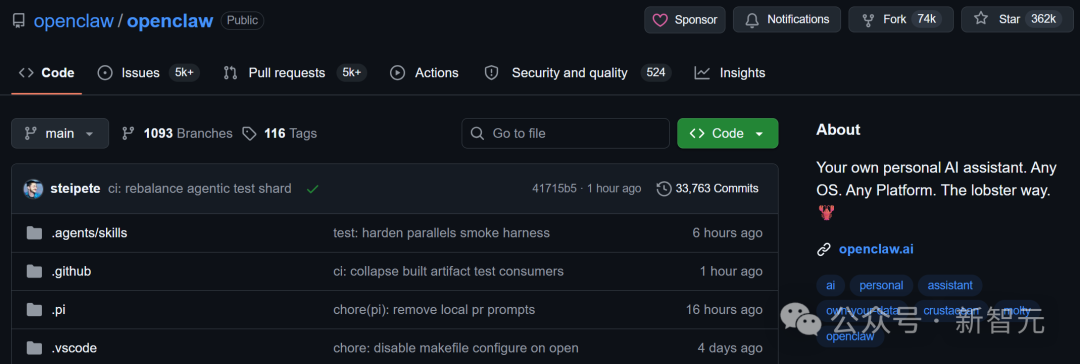This screenshot has width=1080, height=364.
Task: Open the .agents/skills folder
Action: 89,233
